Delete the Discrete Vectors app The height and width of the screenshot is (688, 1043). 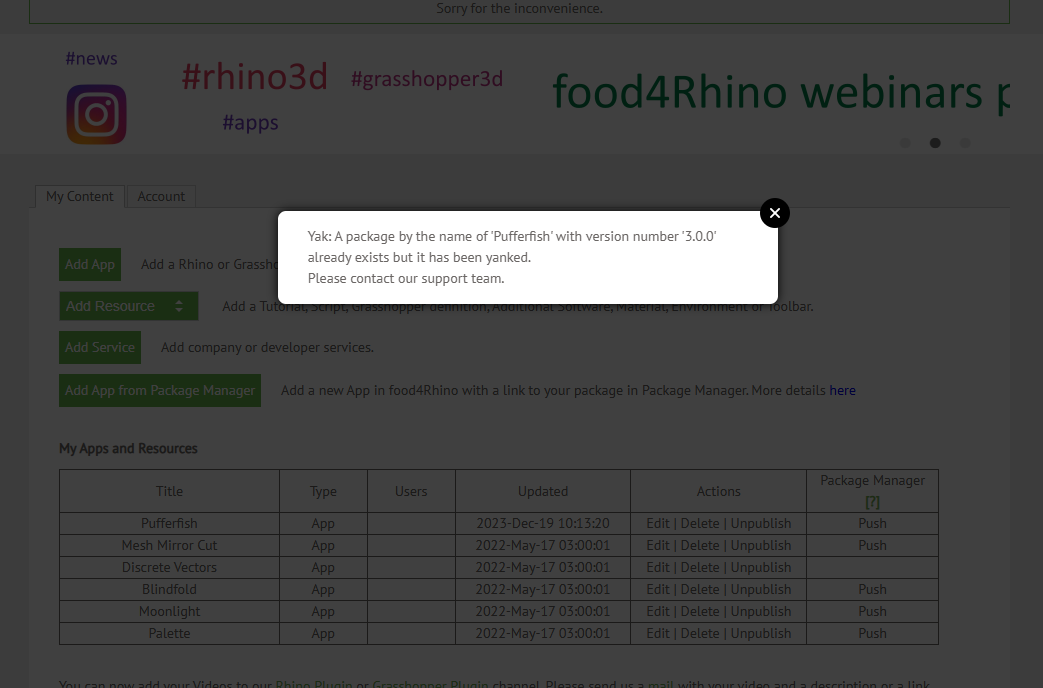click(700, 568)
